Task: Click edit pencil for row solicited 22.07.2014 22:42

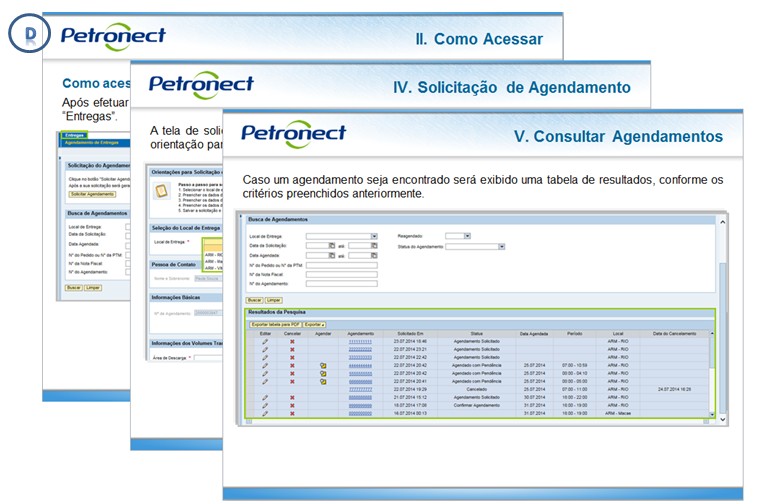Action: (x=265, y=357)
